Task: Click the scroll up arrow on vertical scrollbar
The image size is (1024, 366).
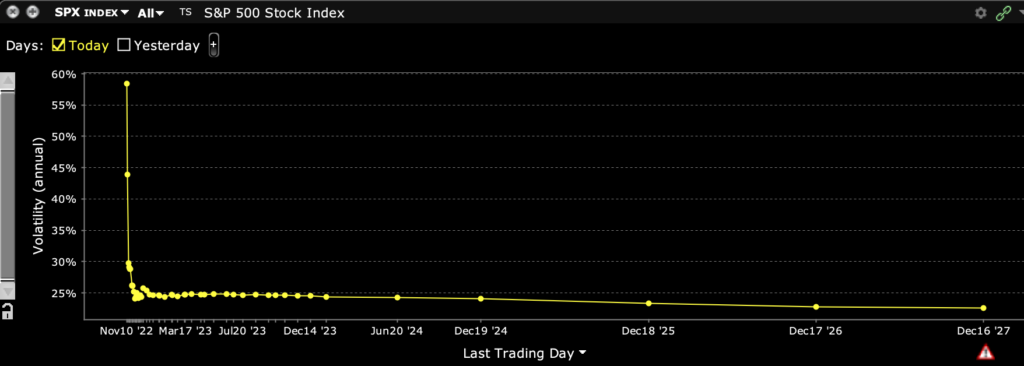Action: point(7,81)
